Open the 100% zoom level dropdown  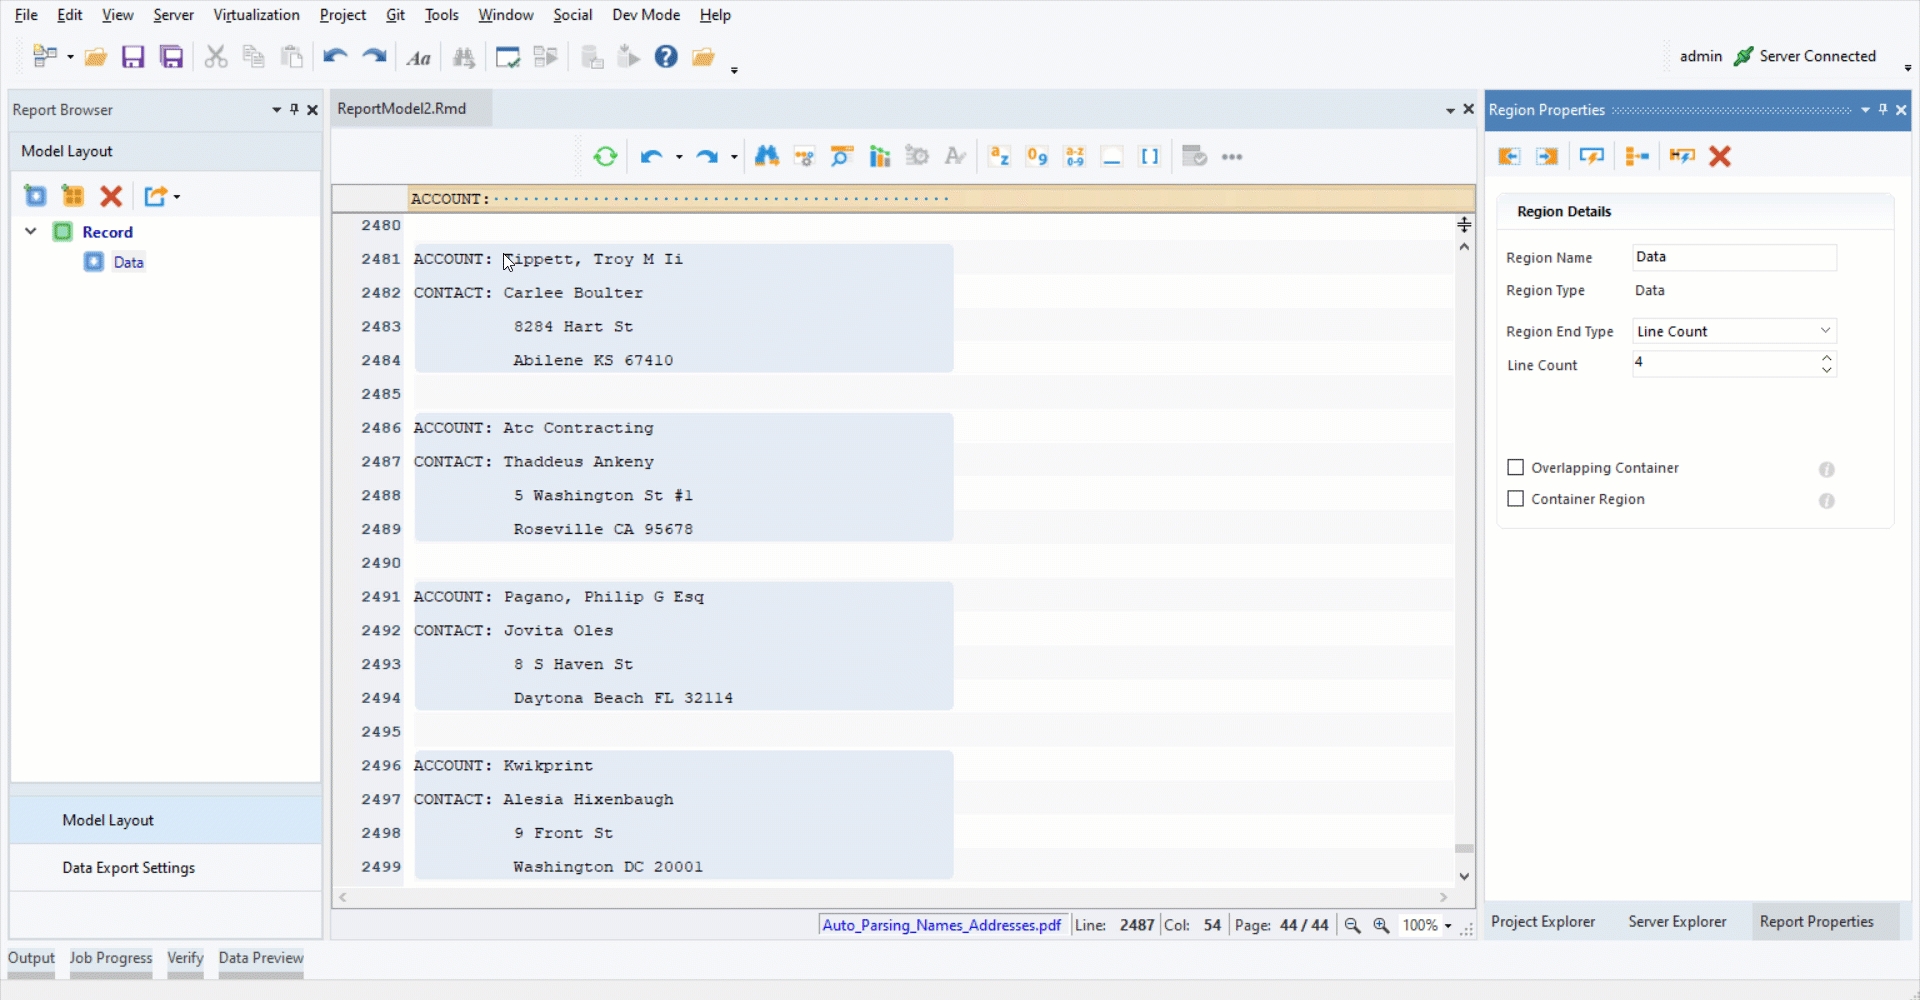coord(1447,926)
